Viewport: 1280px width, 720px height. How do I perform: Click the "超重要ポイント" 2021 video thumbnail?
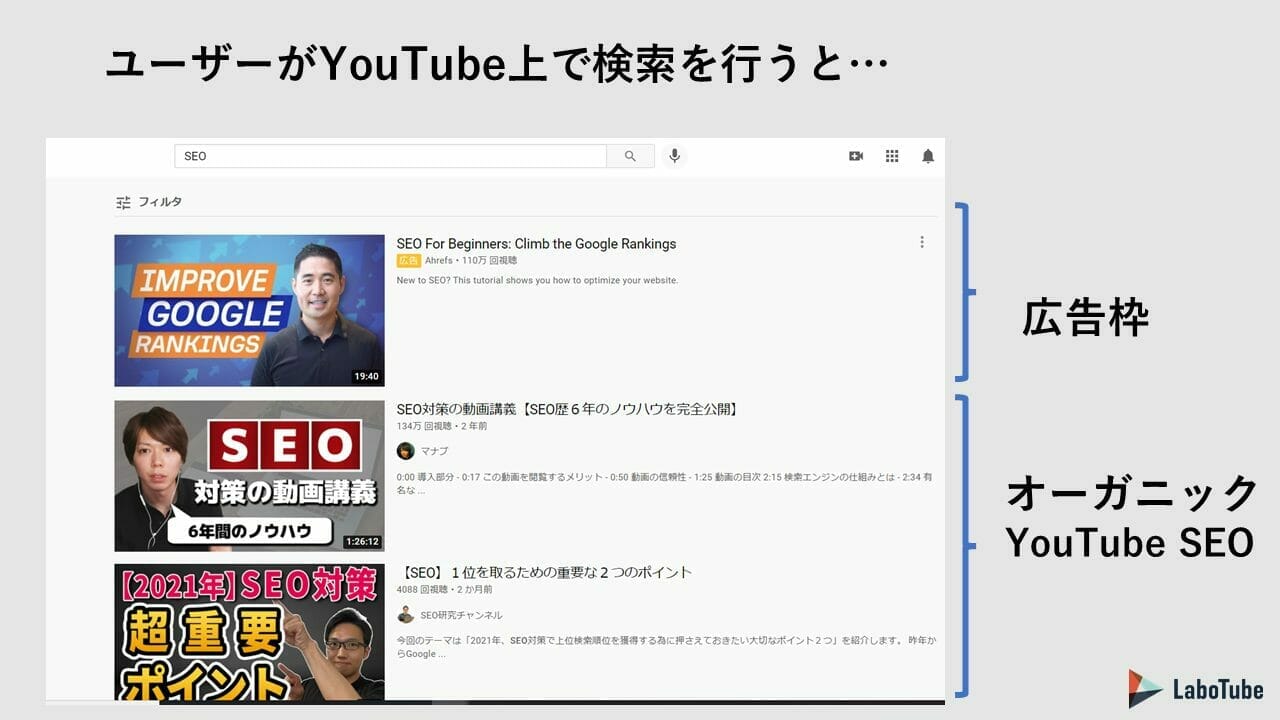pos(249,632)
